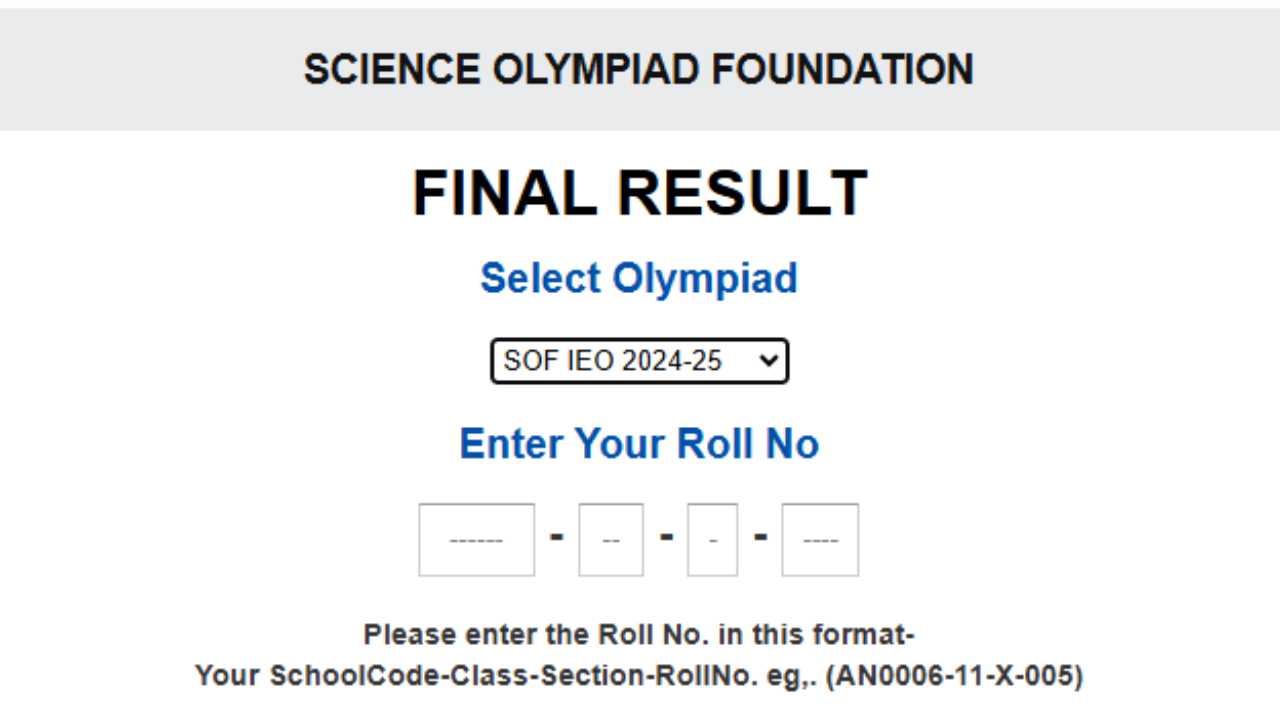
Task: Click the dash between school code and class fields
Action: pos(557,537)
